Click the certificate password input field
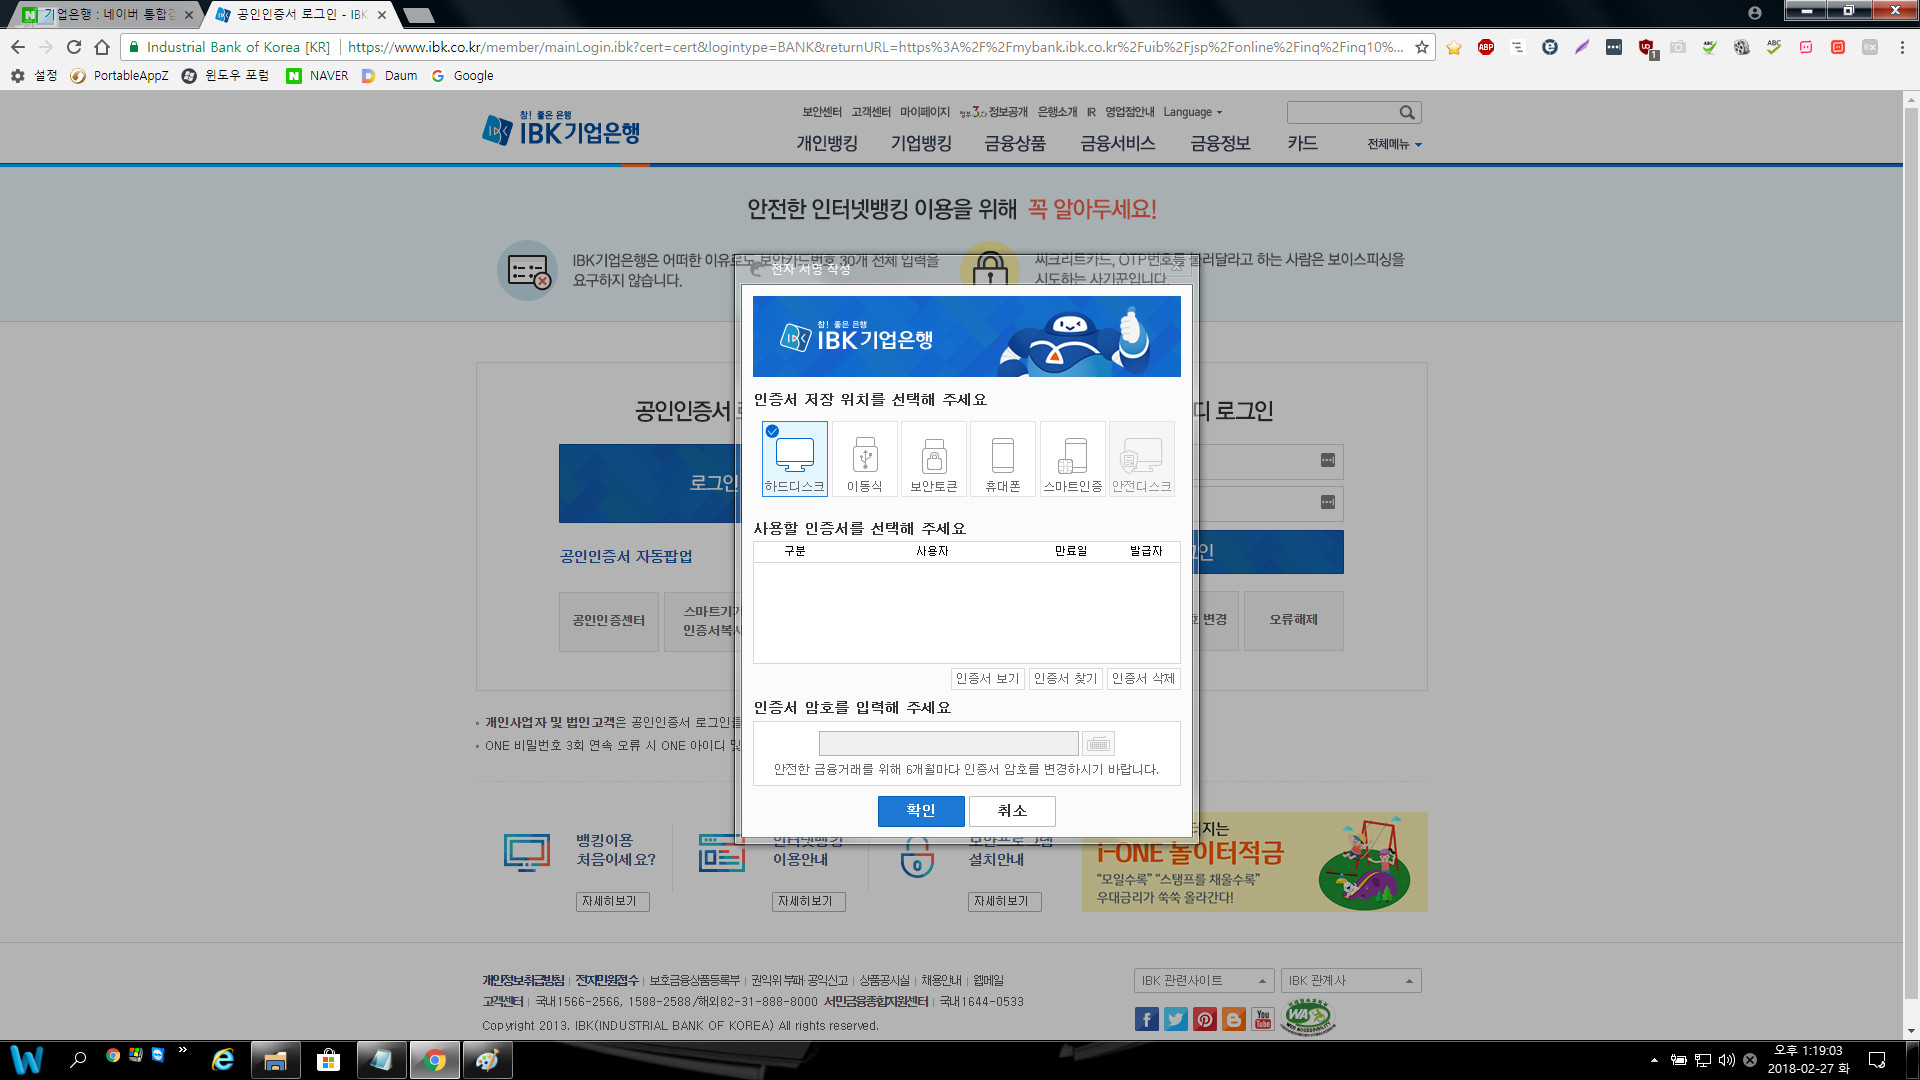 click(948, 744)
